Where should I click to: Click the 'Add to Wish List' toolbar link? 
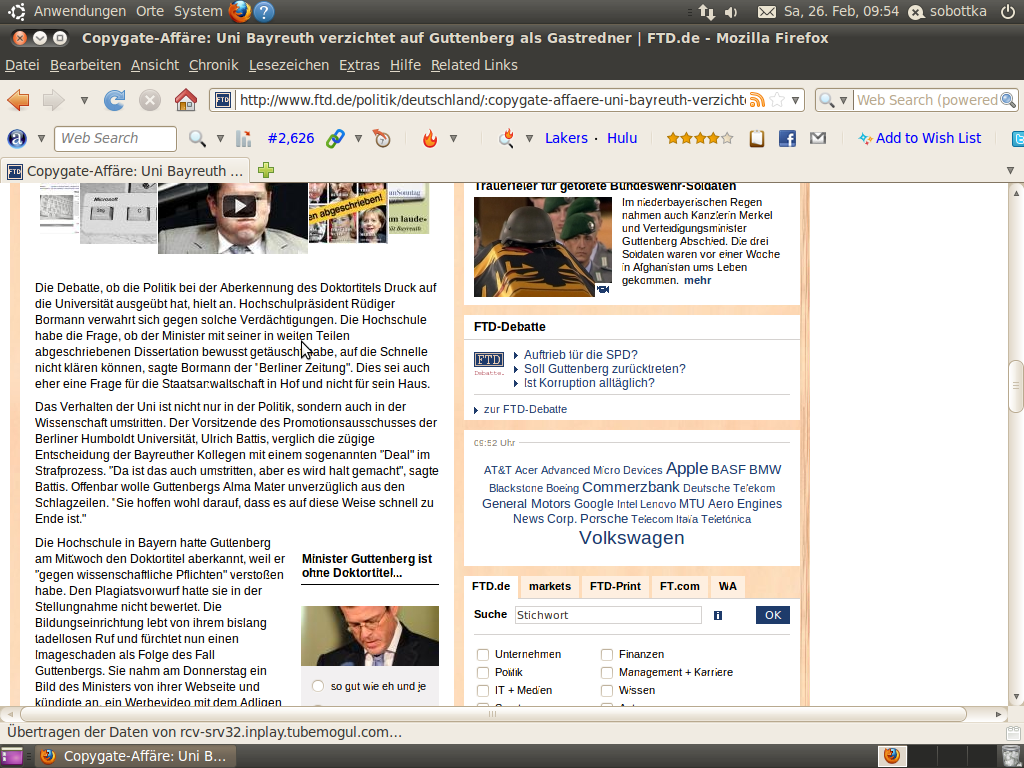tap(928, 138)
